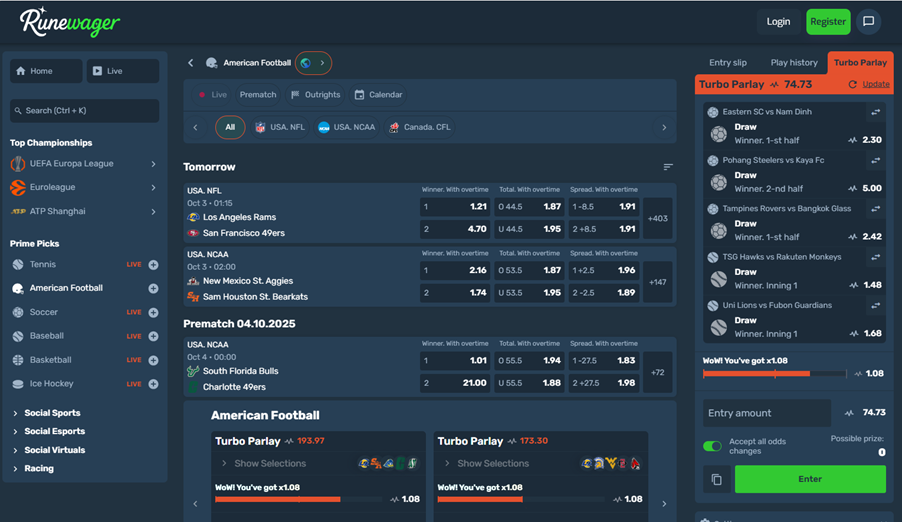Viewport: 902px width, 522px height.
Task: Switch to the Entry slip tab
Action: click(728, 63)
